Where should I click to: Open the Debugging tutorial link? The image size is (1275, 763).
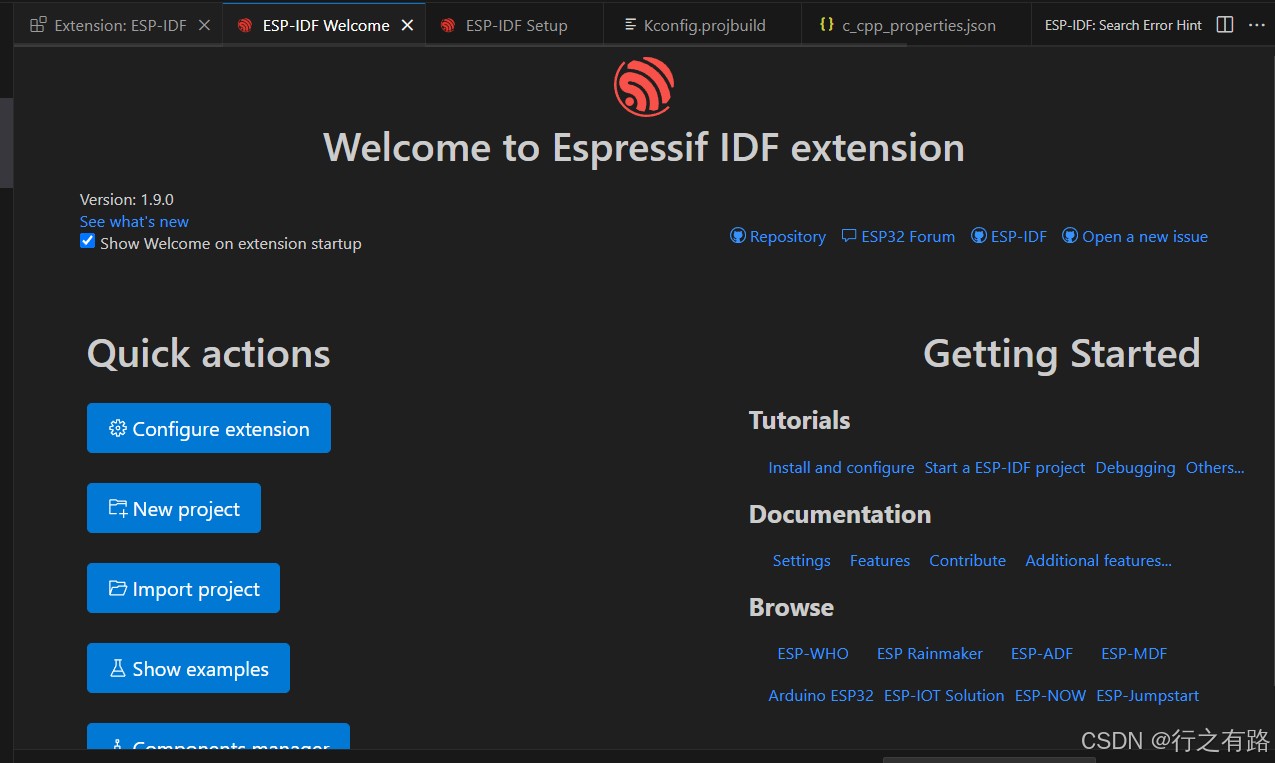[1135, 467]
